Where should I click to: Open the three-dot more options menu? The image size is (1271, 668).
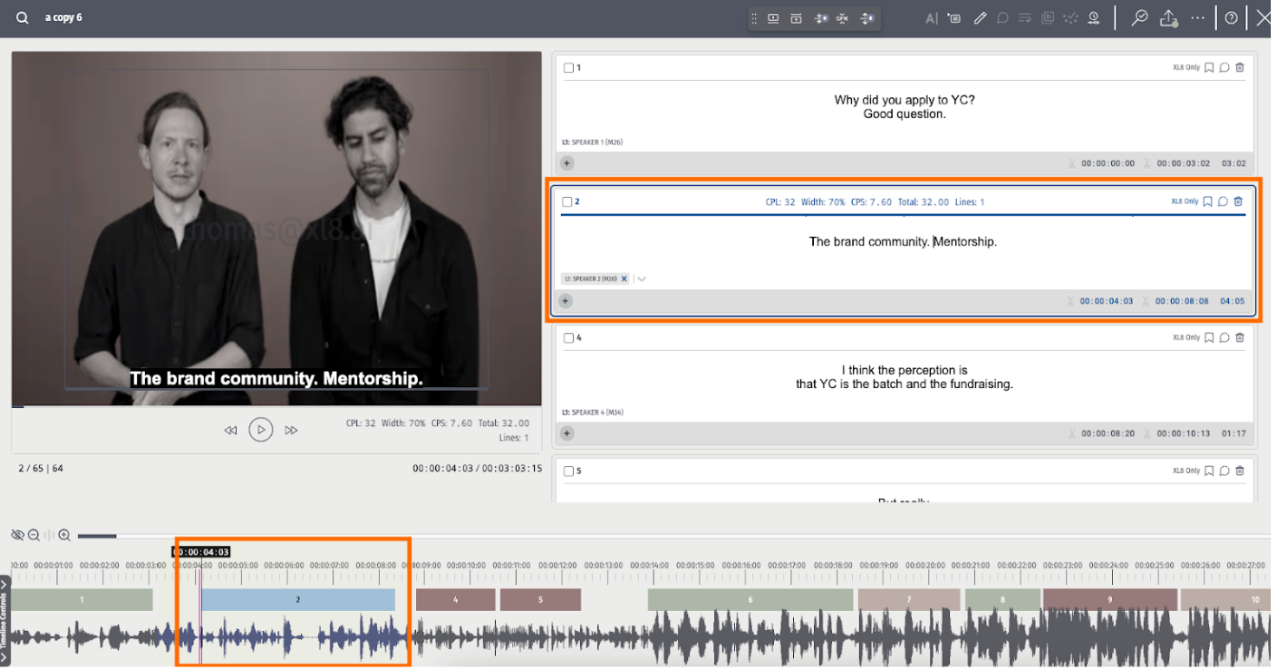(1198, 18)
